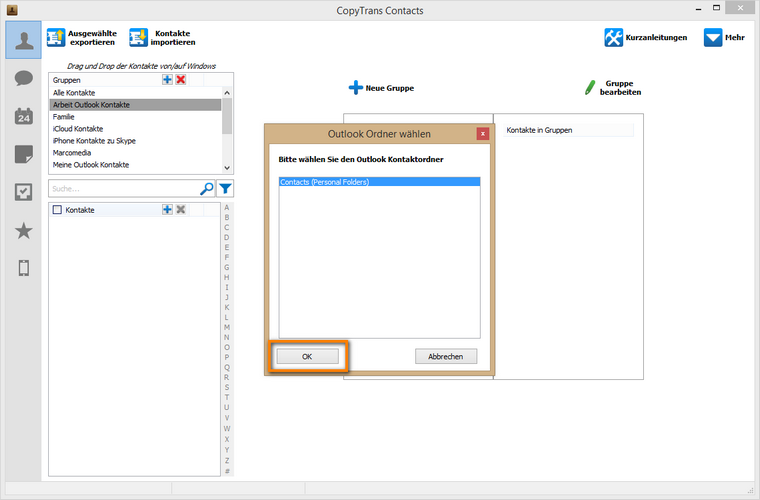This screenshot has width=760, height=500.
Task: Click Ausgewählte exportieren toolbar button
Action: pyautogui.click(x=82, y=38)
